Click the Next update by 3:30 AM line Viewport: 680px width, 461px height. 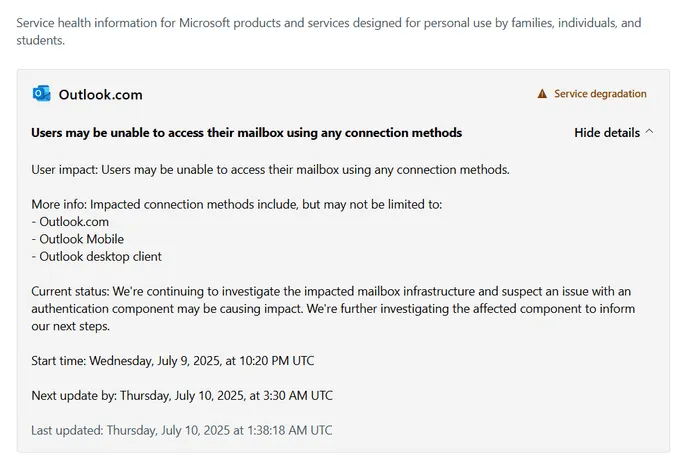point(182,396)
